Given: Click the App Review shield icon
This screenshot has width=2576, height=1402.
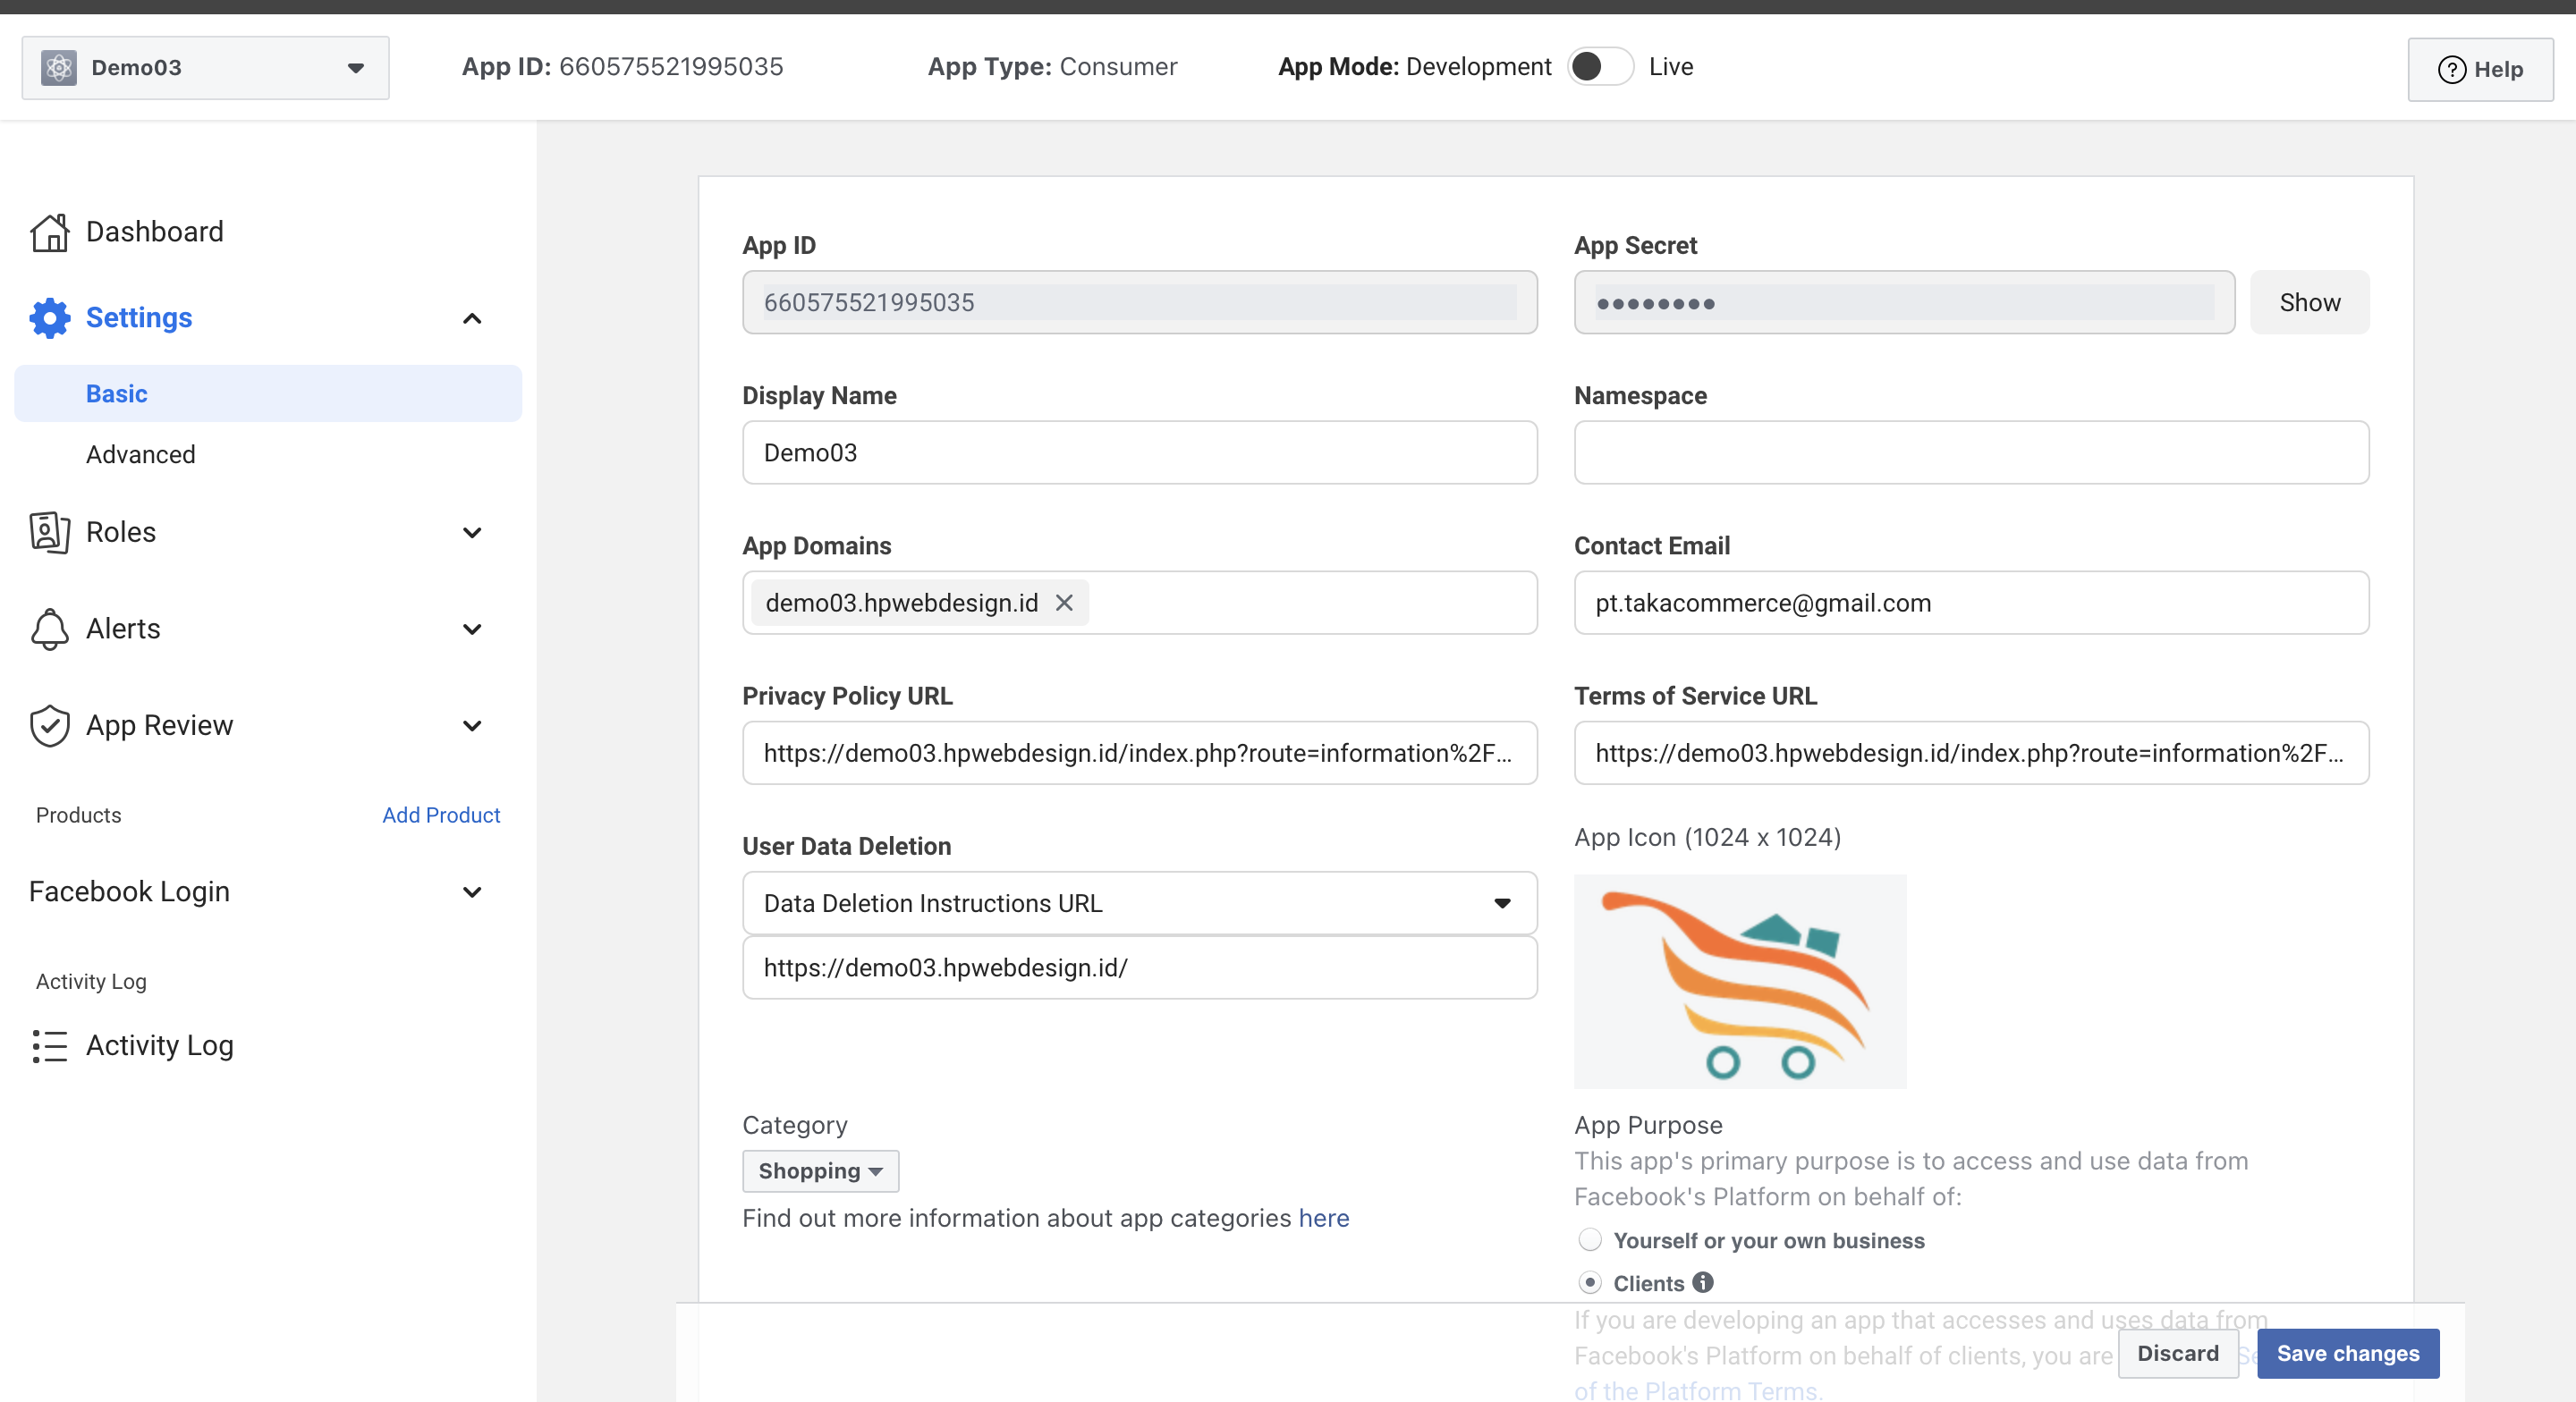Looking at the screenshot, I should point(49,726).
